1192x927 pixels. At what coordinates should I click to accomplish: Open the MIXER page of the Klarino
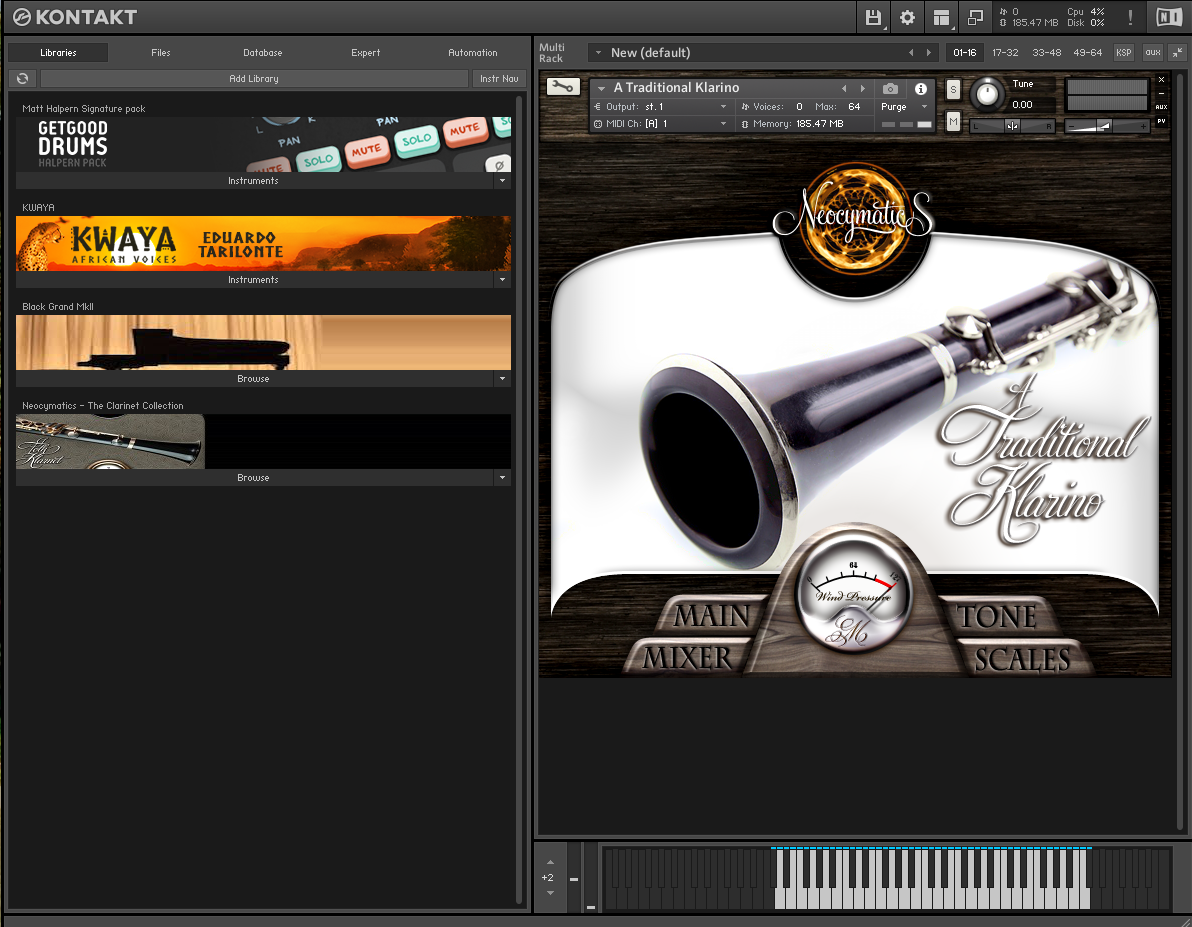tap(686, 658)
